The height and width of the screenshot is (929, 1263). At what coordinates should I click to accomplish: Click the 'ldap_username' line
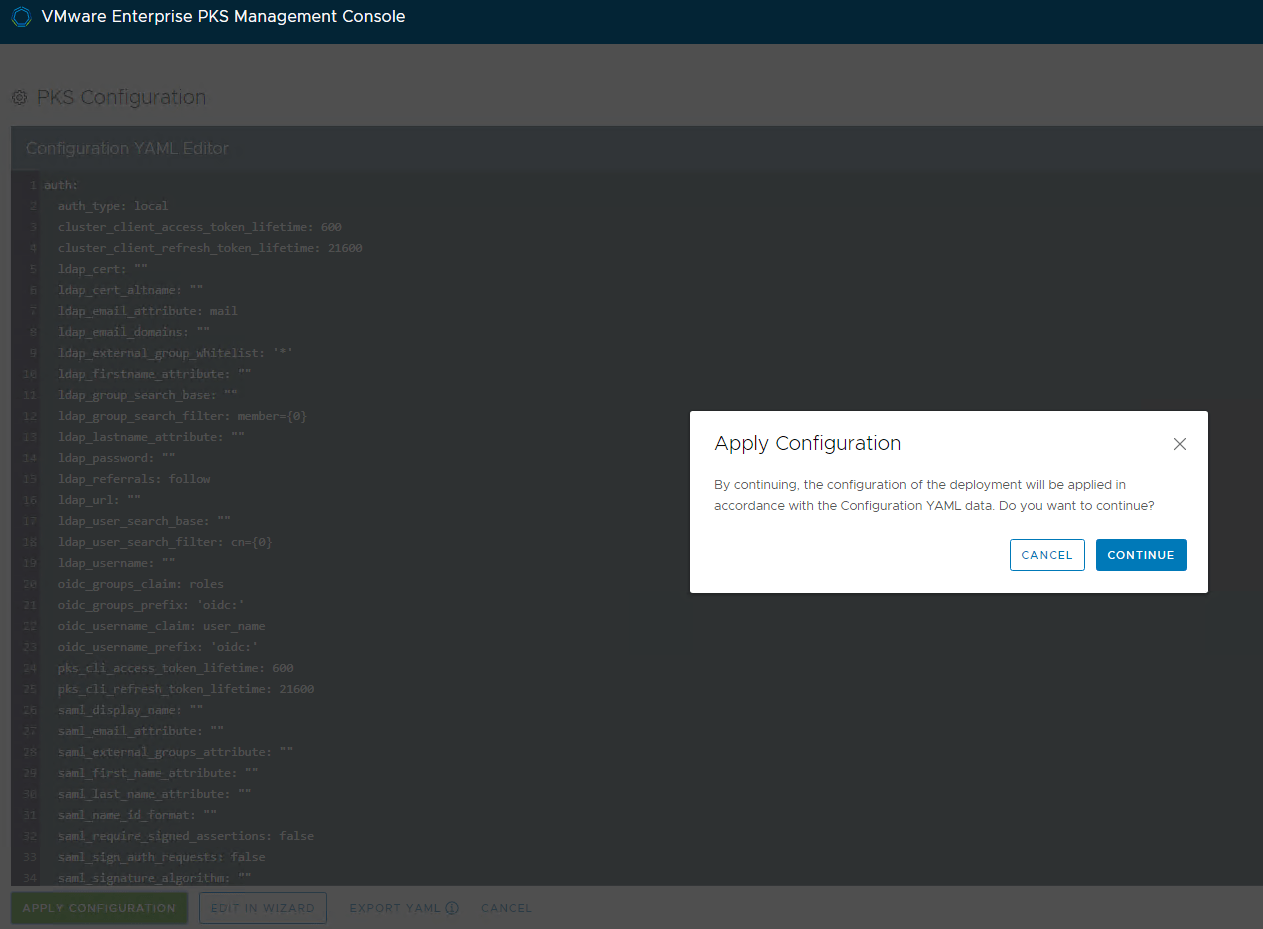pos(117,563)
